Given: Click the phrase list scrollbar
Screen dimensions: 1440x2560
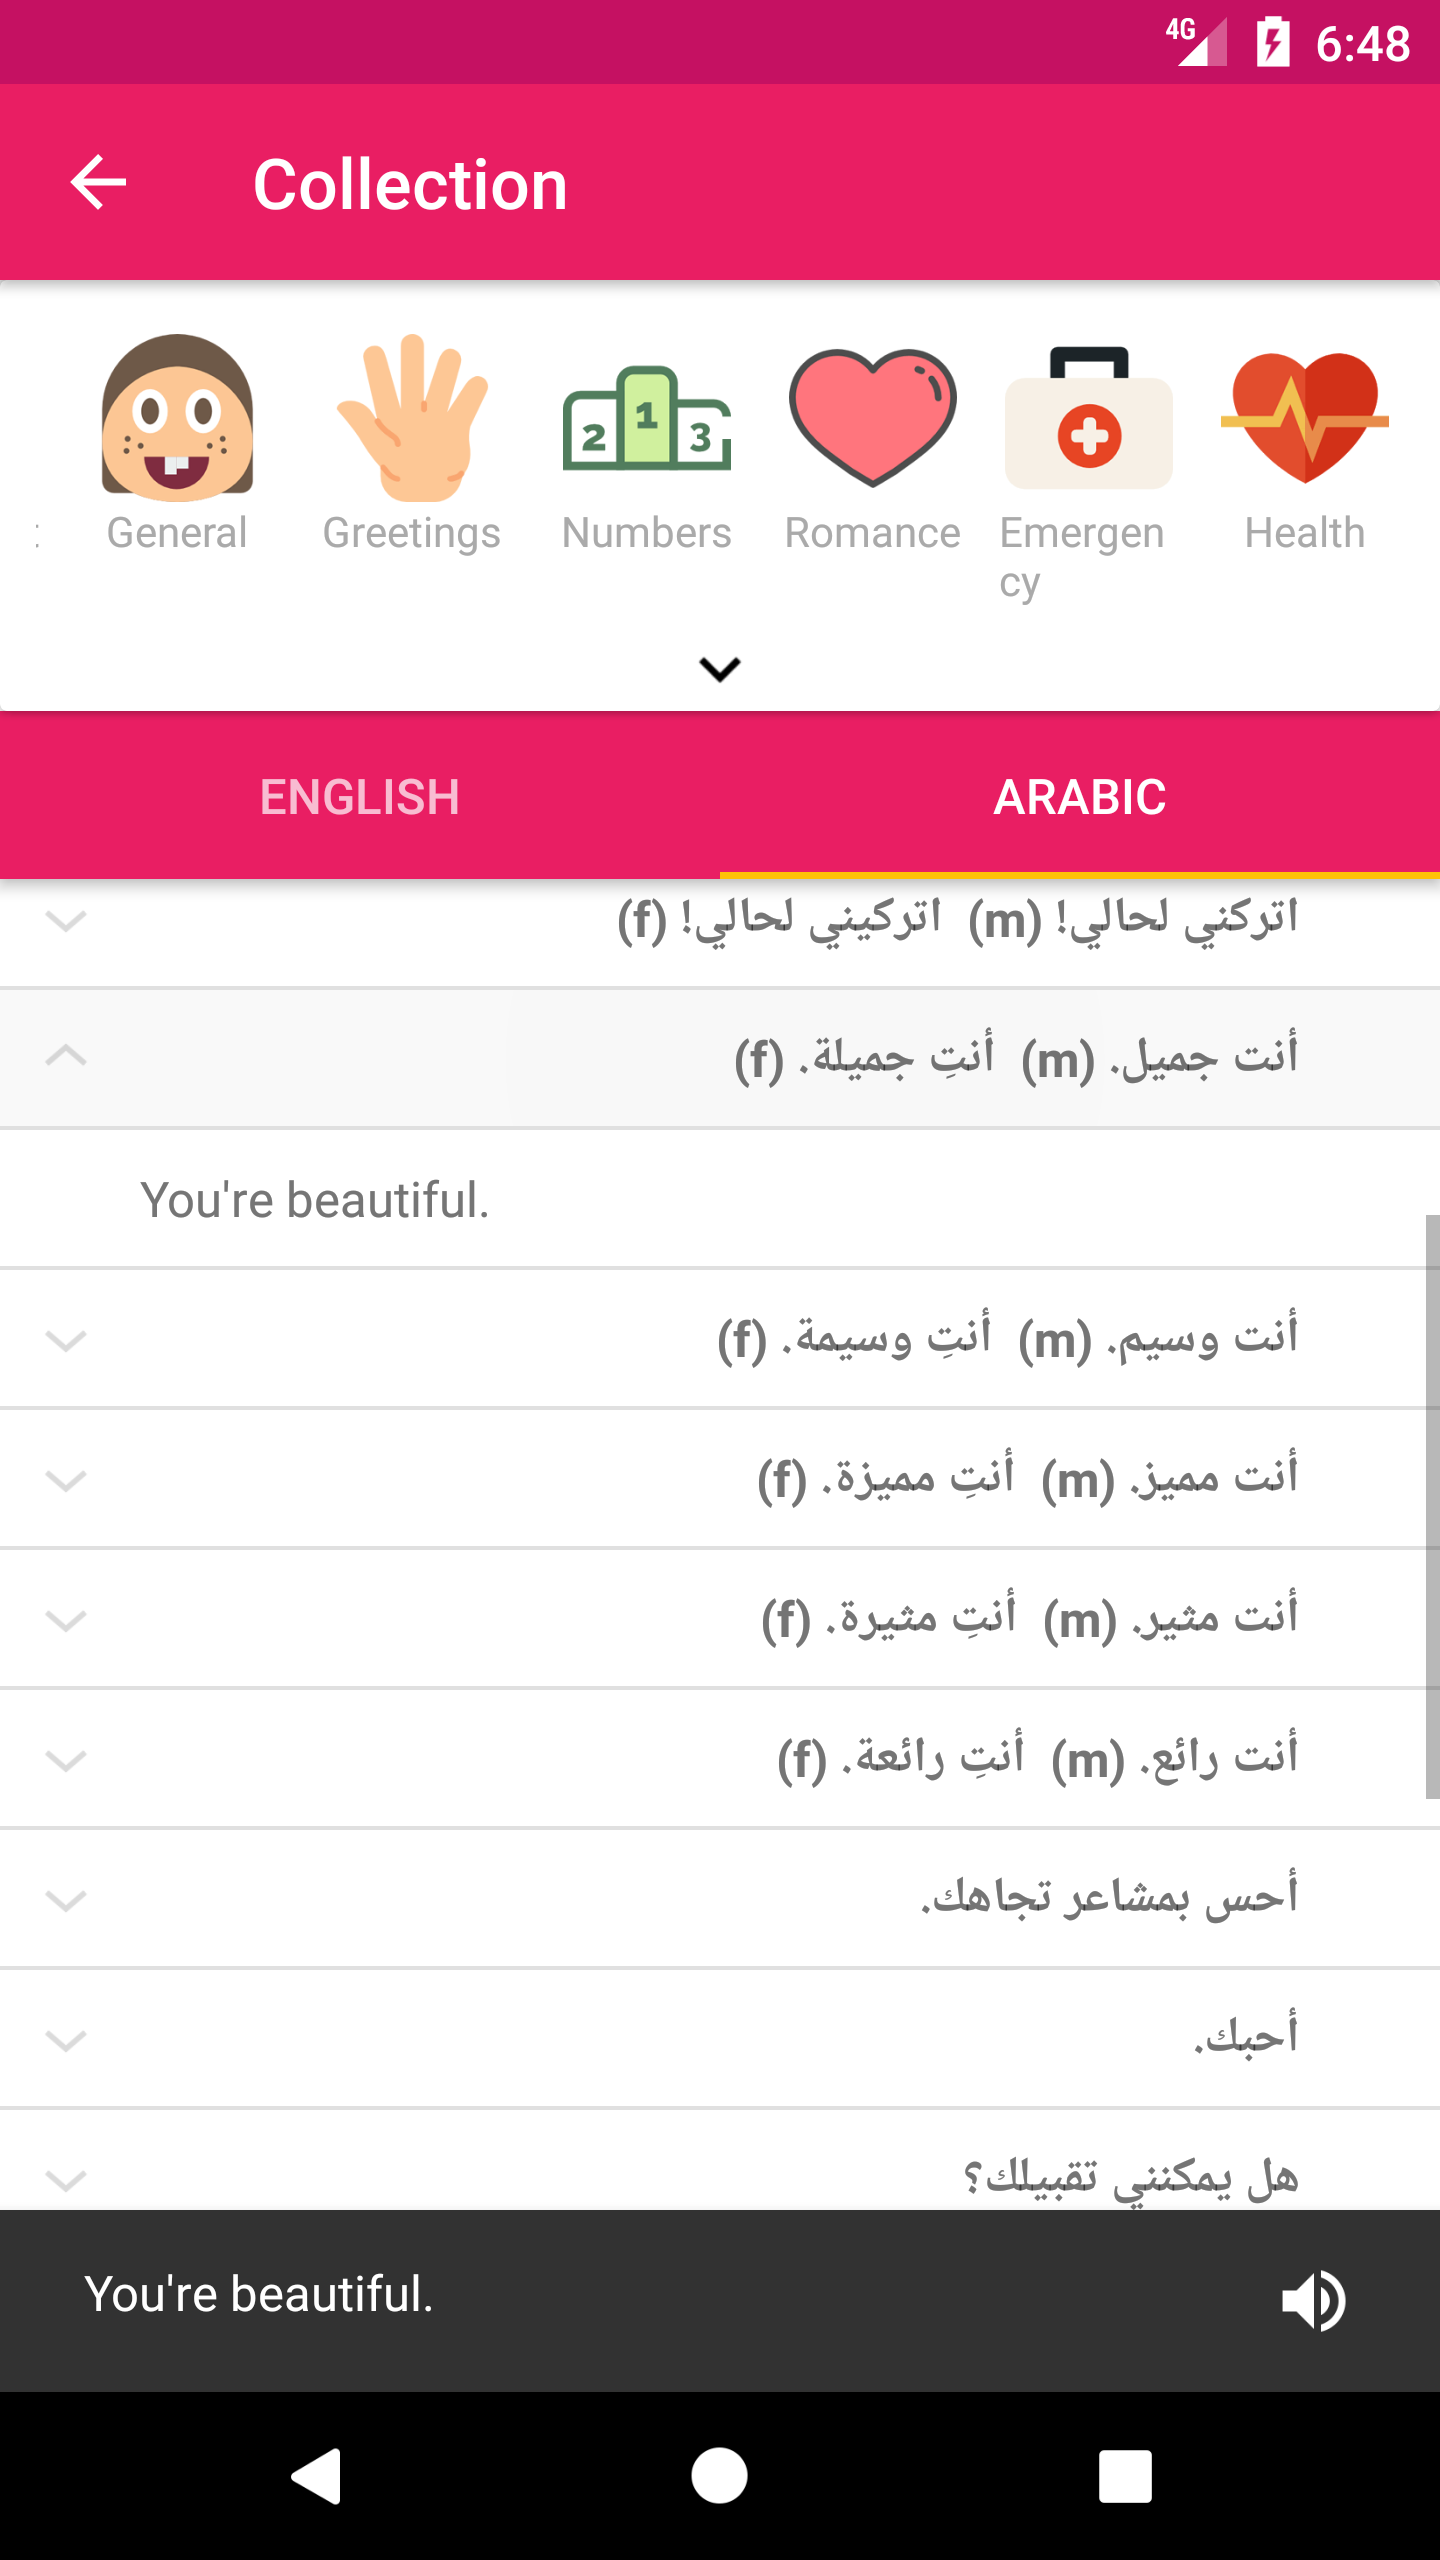Looking at the screenshot, I should (x=1432, y=1507).
